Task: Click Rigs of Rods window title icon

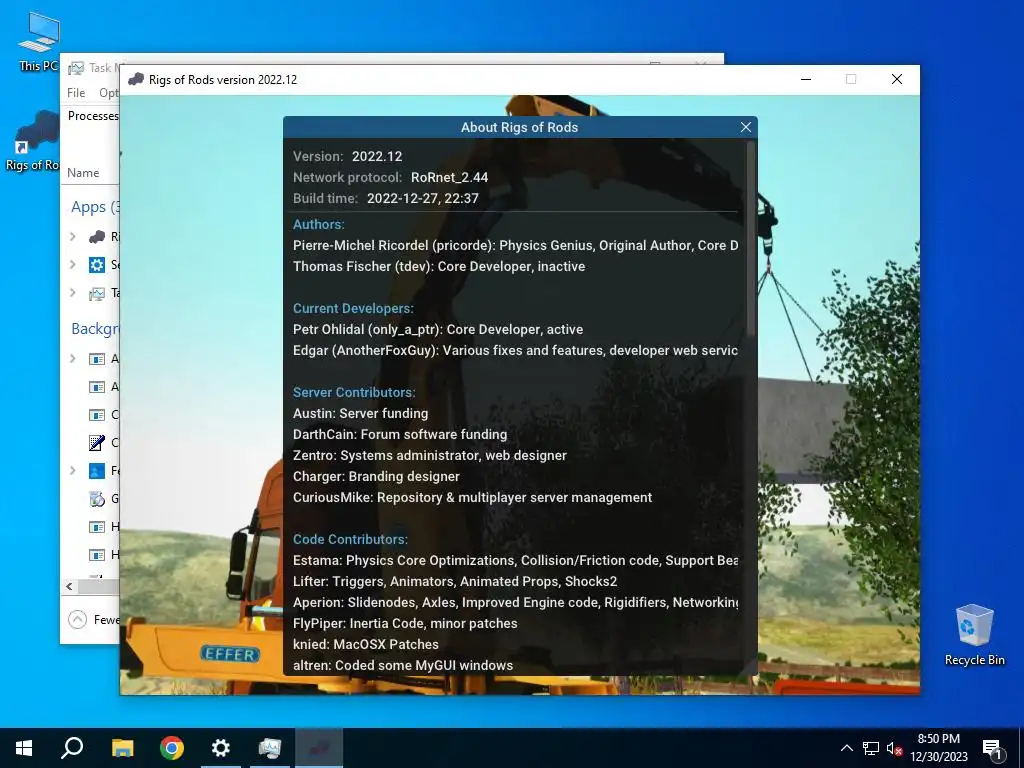Action: pyautogui.click(x=136, y=80)
